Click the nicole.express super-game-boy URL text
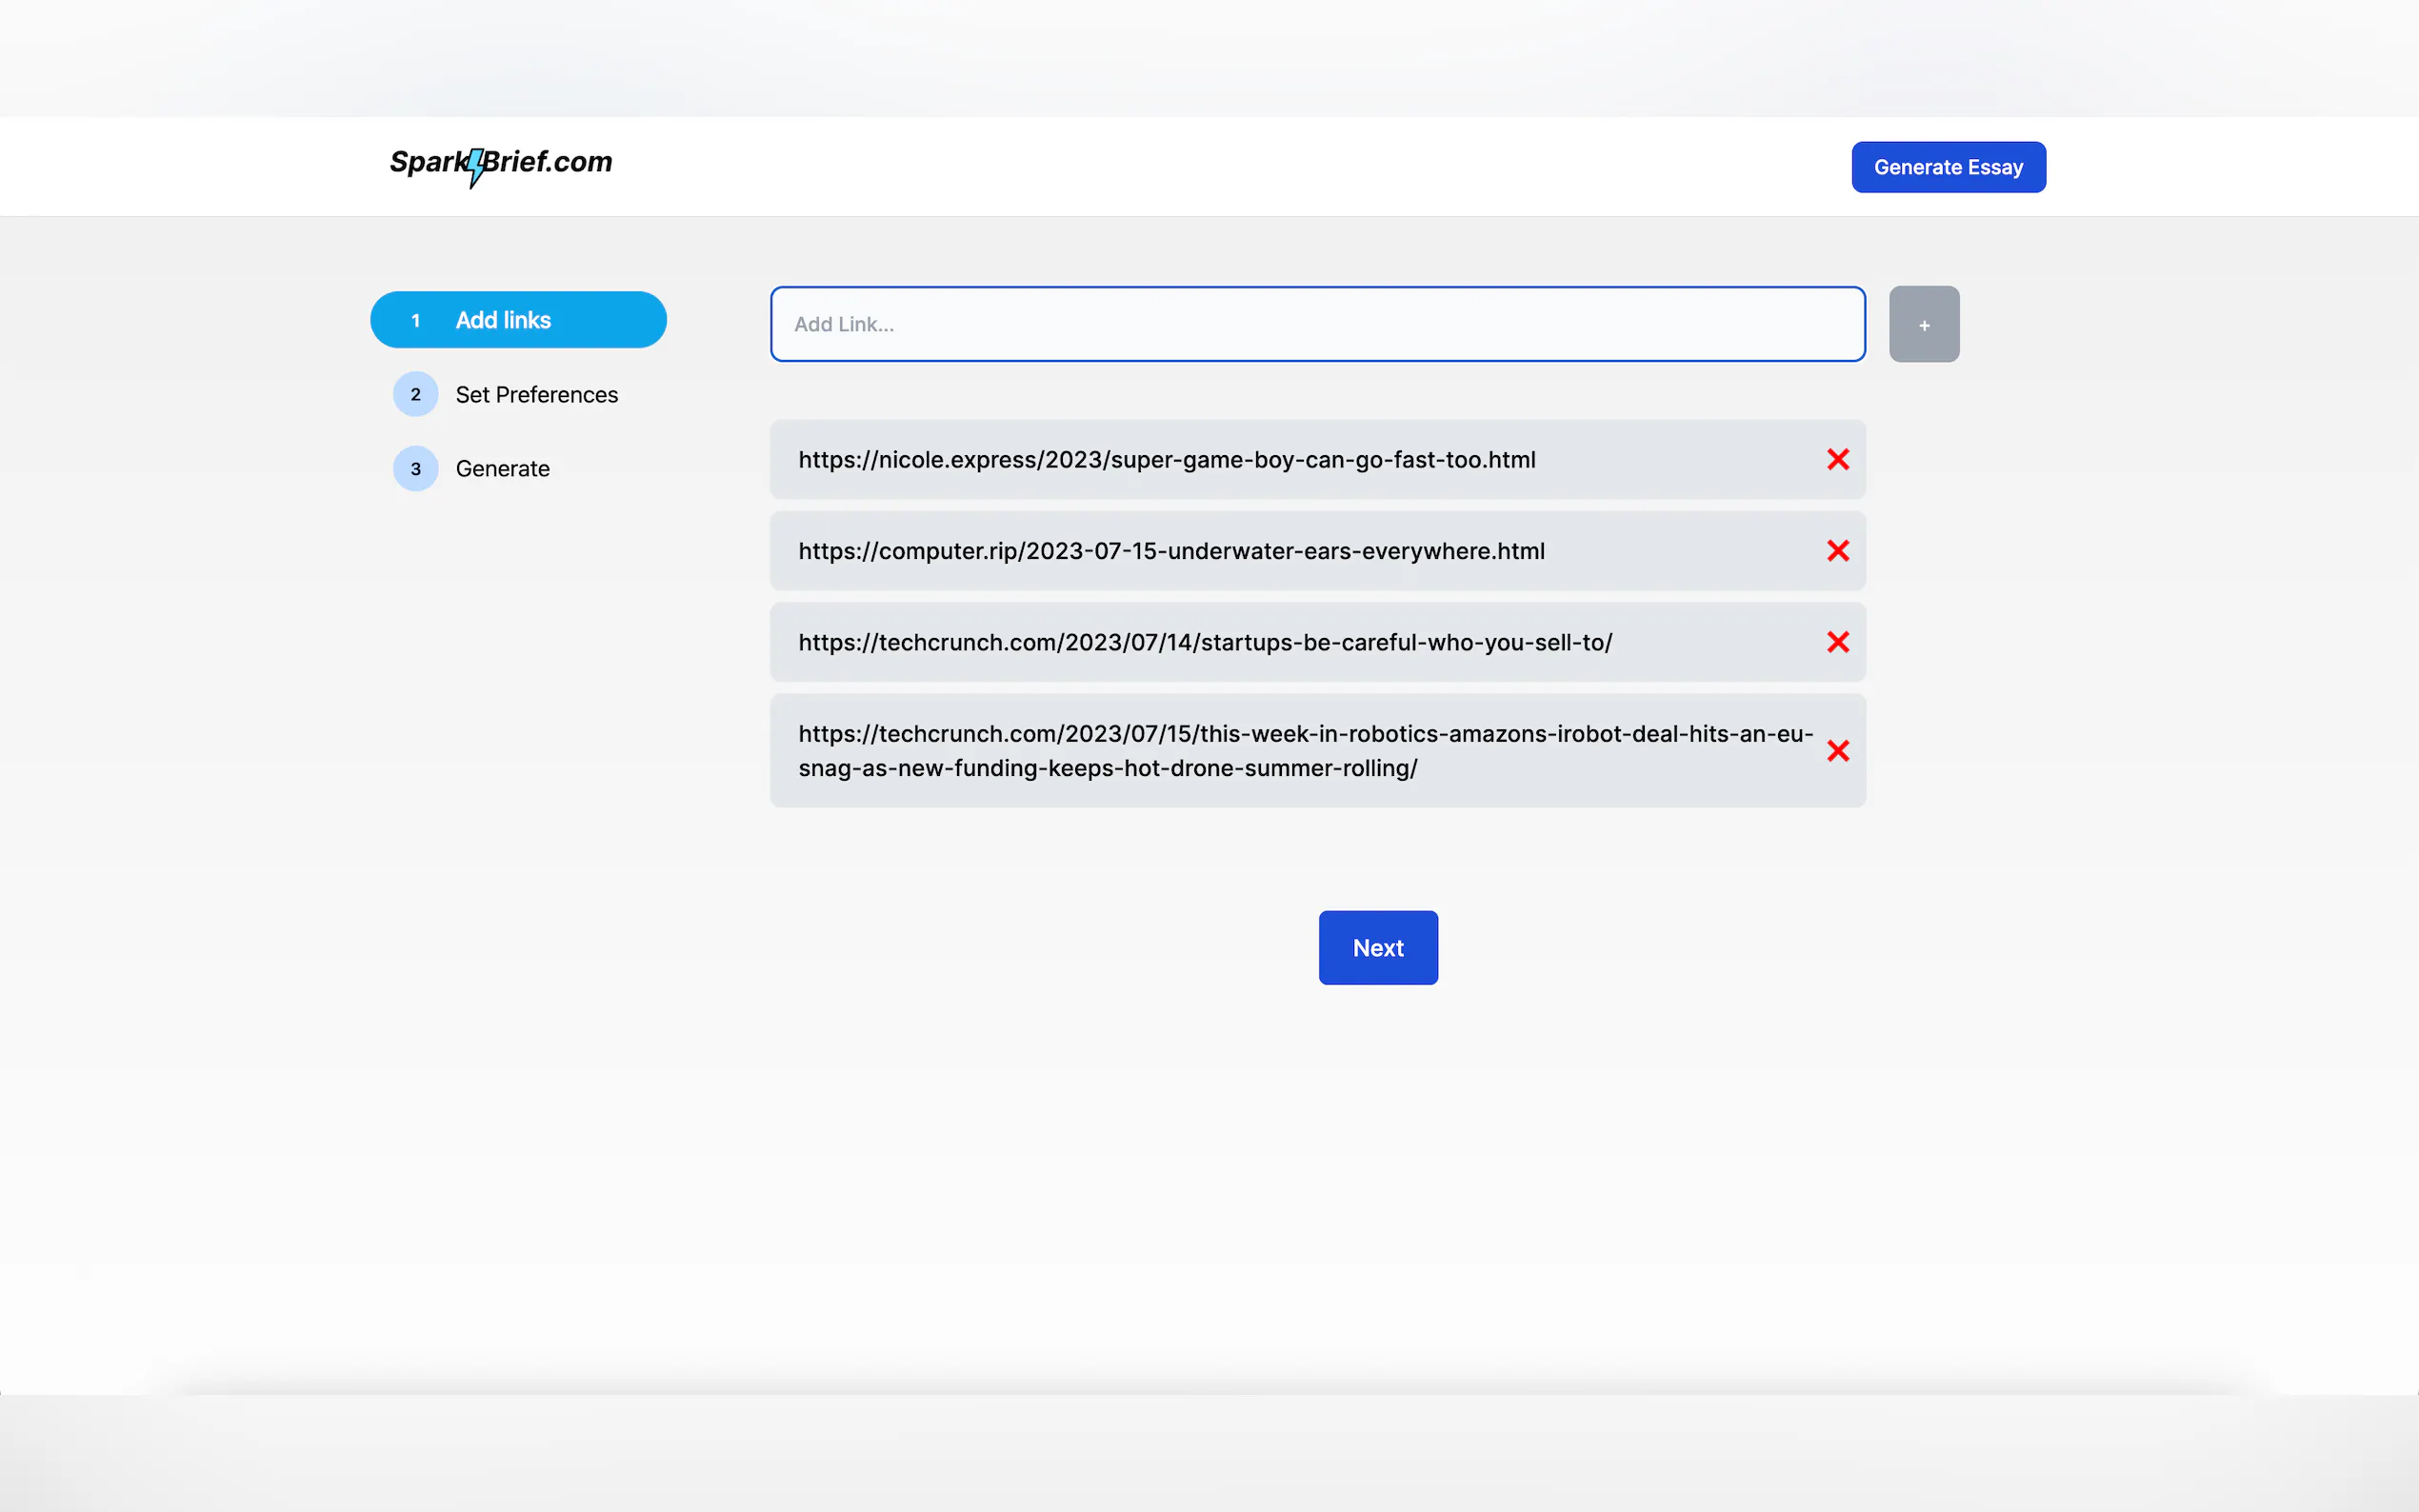This screenshot has width=2419, height=1512. click(x=1166, y=460)
